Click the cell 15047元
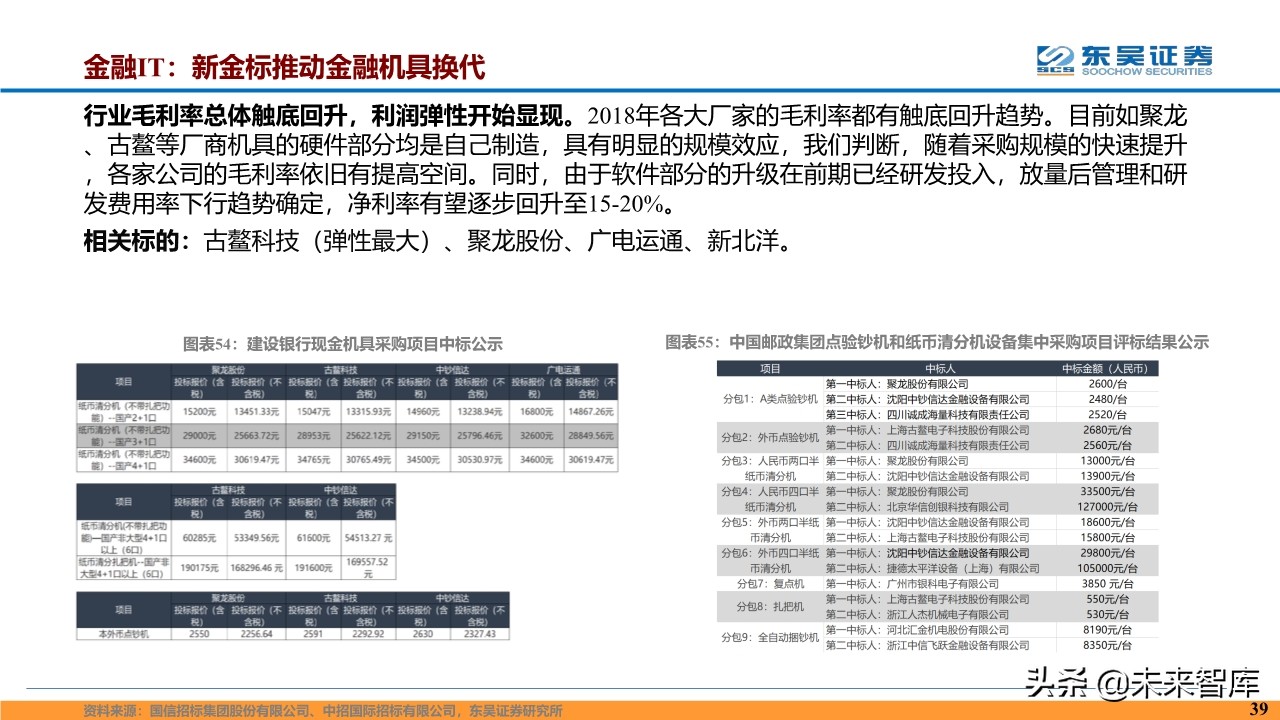1280x720 pixels. click(313, 412)
